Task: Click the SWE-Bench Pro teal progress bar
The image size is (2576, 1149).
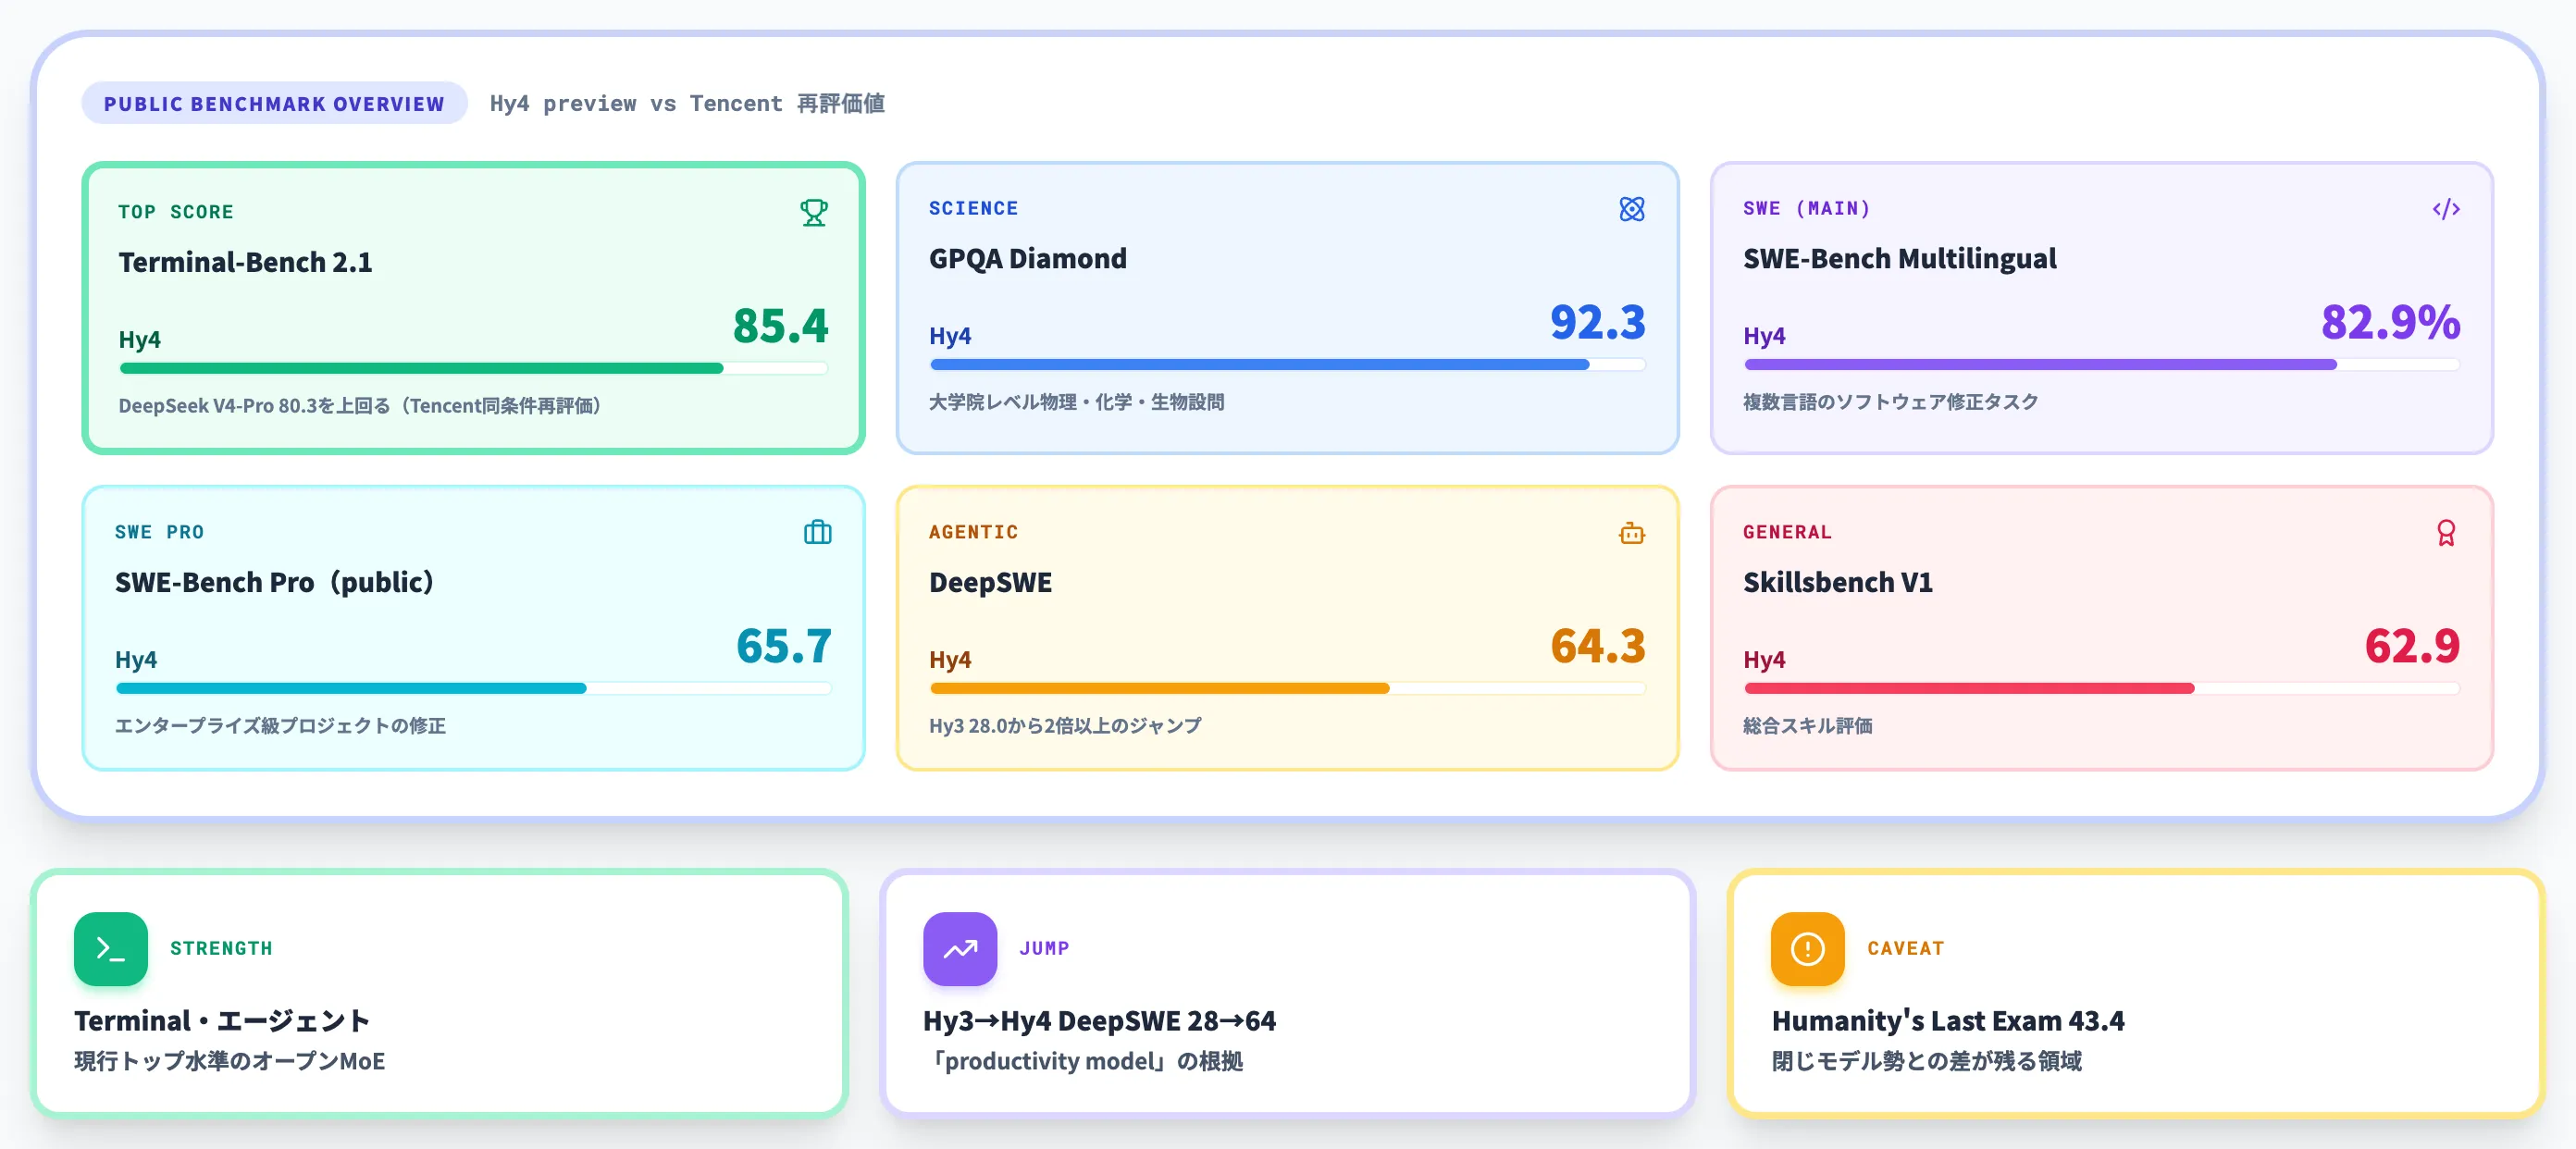Action: click(474, 688)
